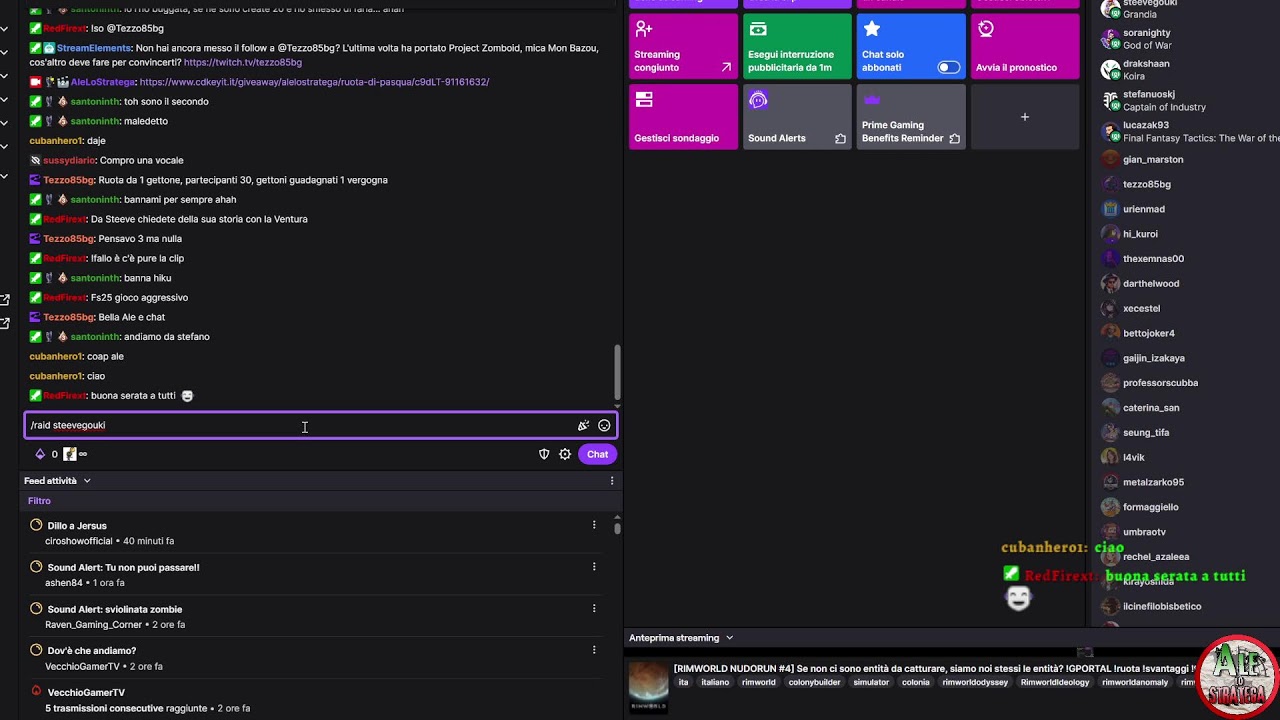Select metalzarko95 in the viewer list

pyautogui.click(x=1153, y=482)
